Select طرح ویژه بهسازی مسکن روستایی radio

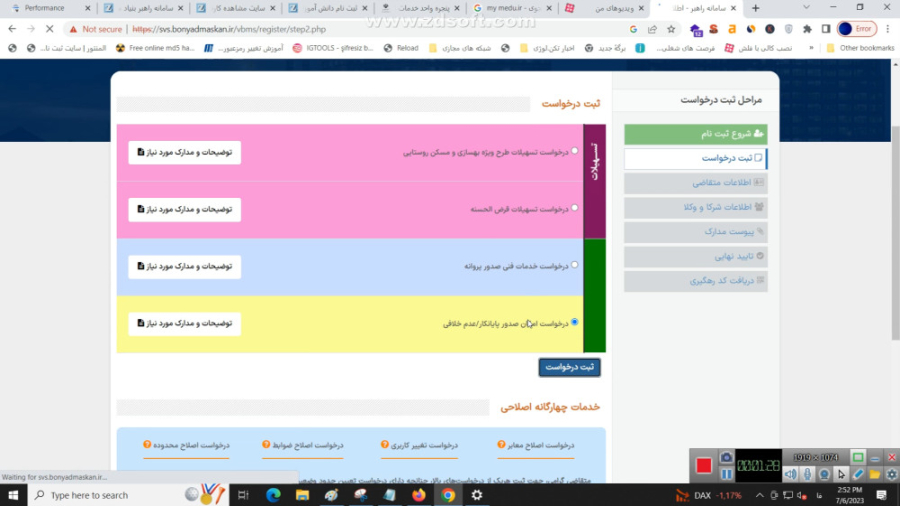pyautogui.click(x=574, y=151)
